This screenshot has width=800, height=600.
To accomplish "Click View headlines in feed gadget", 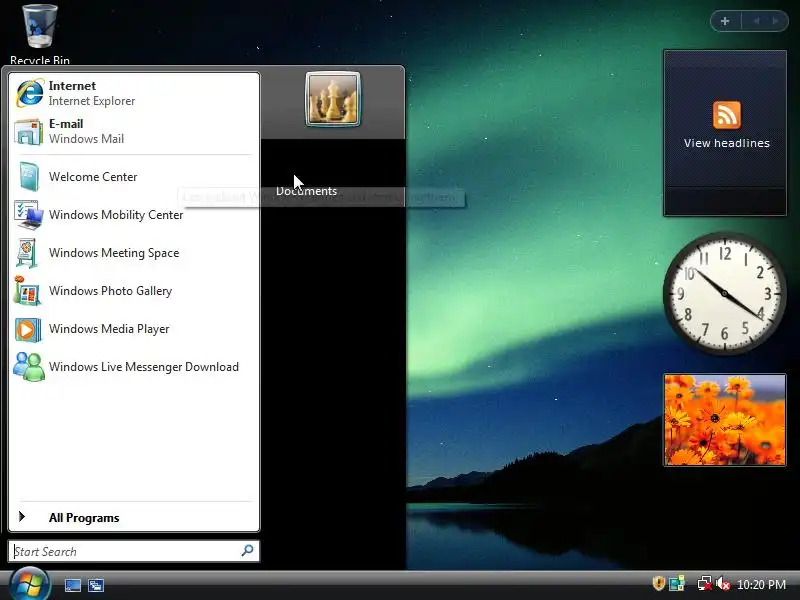I will pyautogui.click(x=727, y=143).
